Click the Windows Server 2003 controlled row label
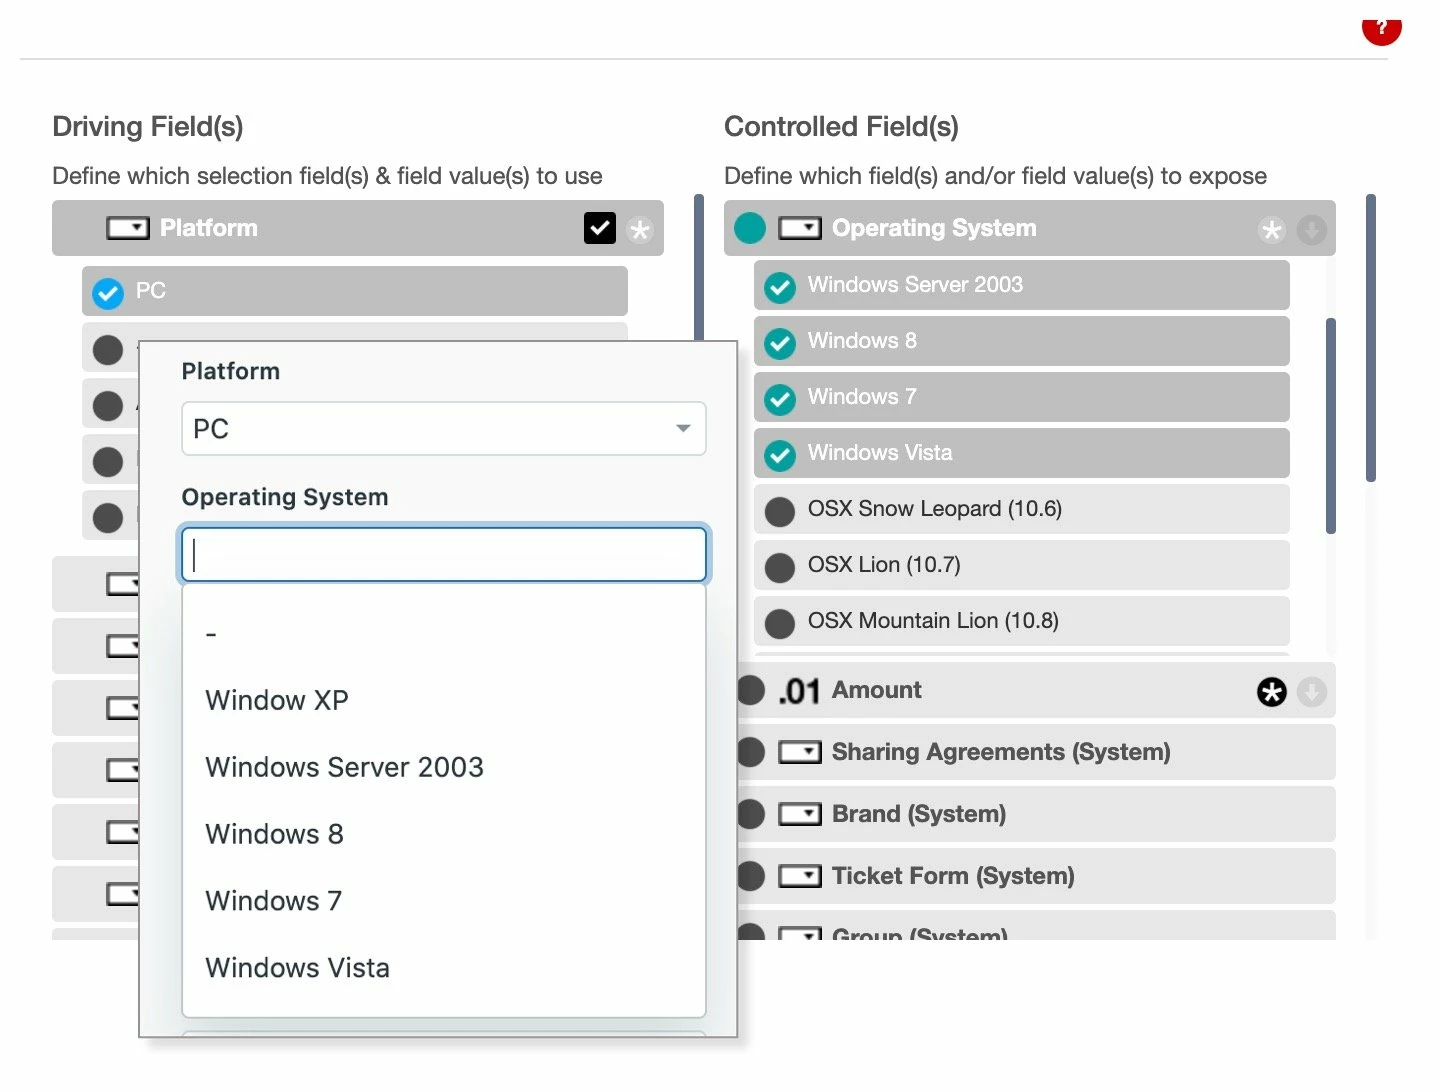Image resolution: width=1440 pixels, height=1092 pixels. (x=915, y=285)
